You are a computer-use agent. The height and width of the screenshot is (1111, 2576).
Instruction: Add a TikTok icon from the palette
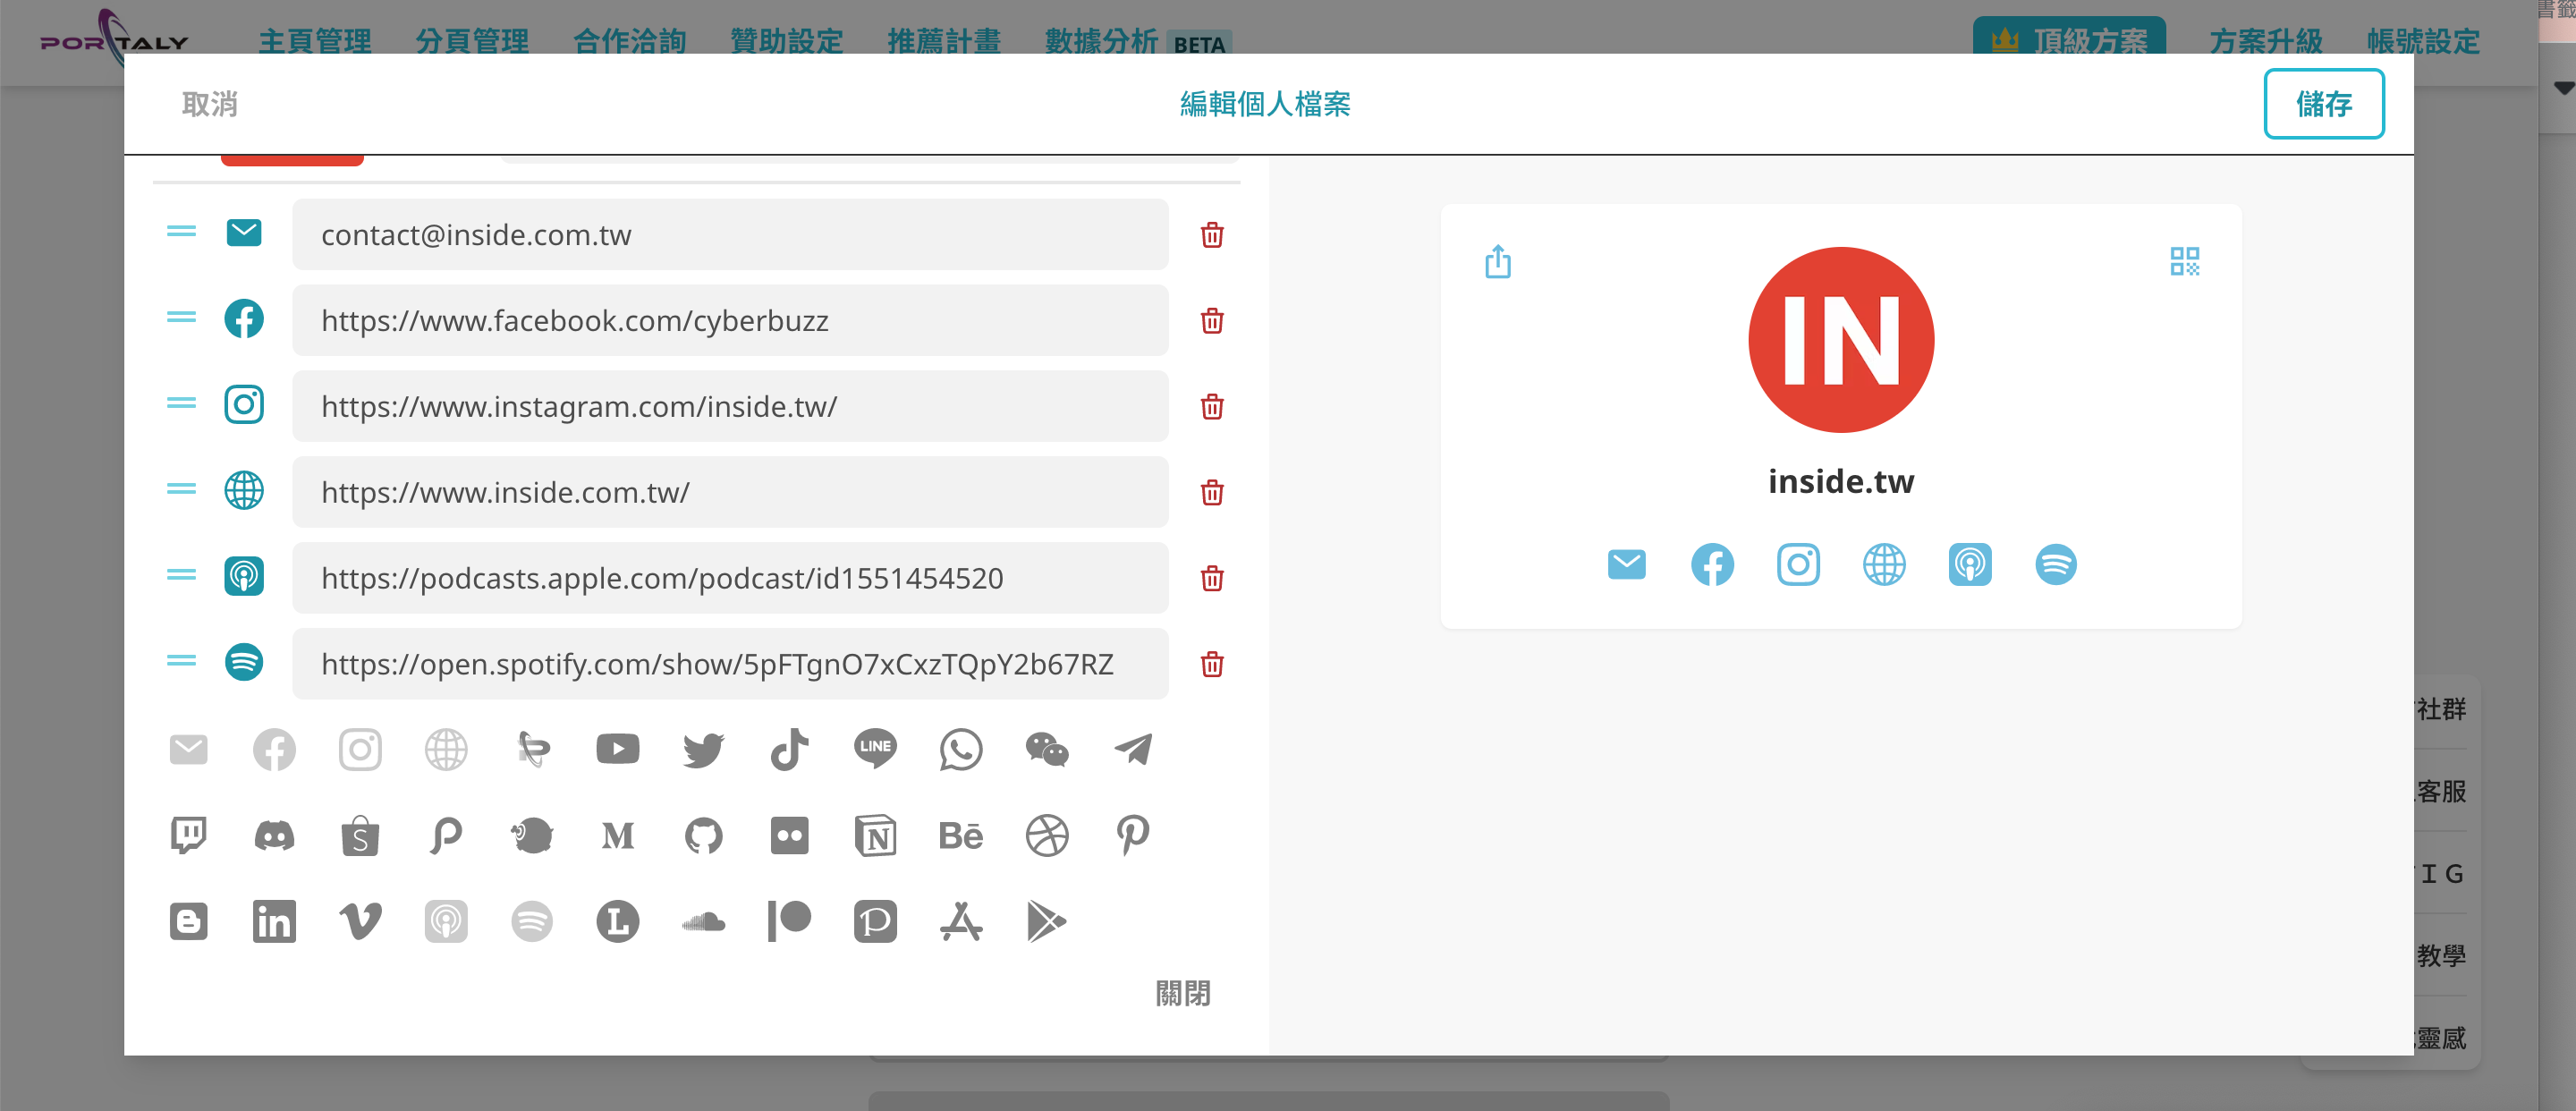pos(789,749)
